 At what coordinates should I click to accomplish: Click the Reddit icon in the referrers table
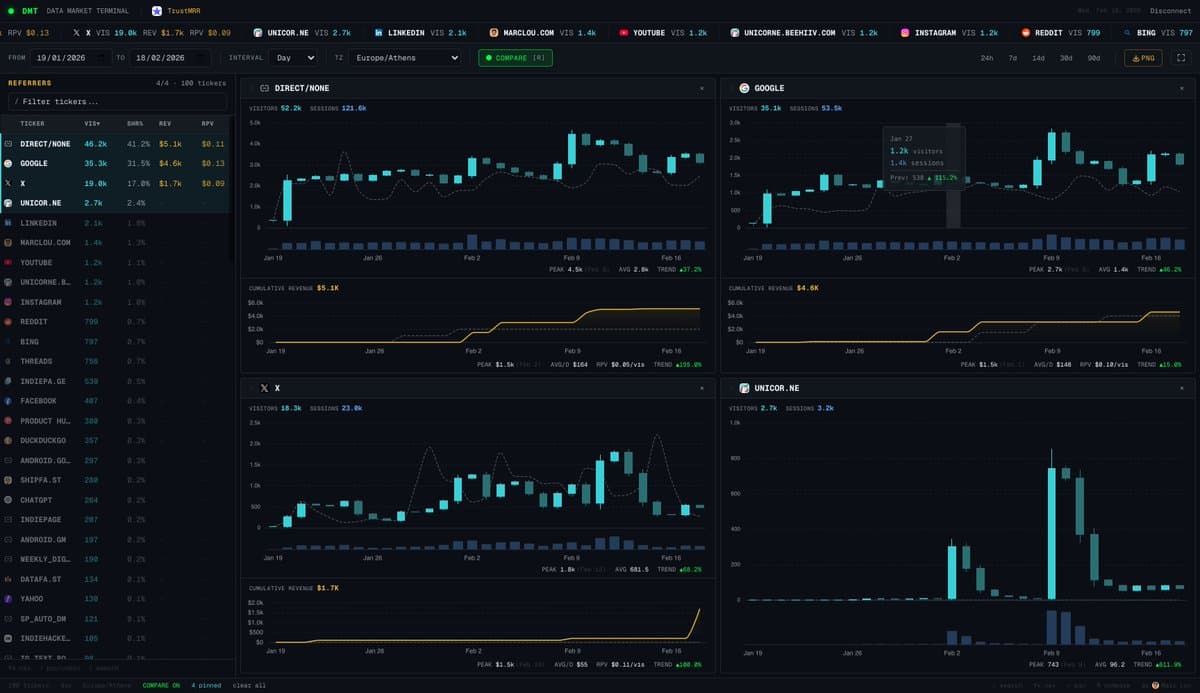[8, 322]
